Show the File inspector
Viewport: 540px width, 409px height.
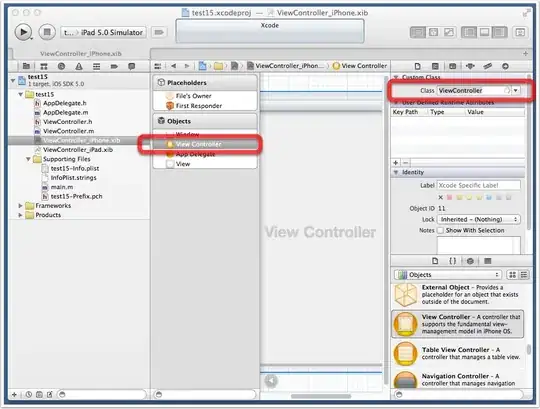pos(417,66)
